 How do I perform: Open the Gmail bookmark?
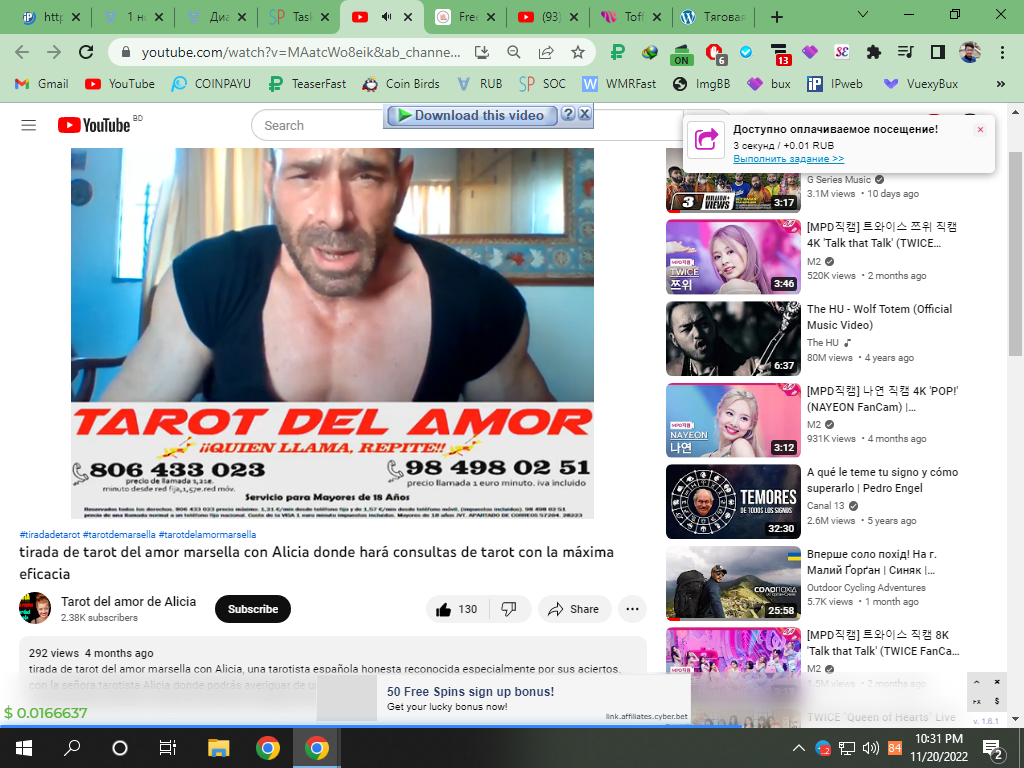point(42,84)
